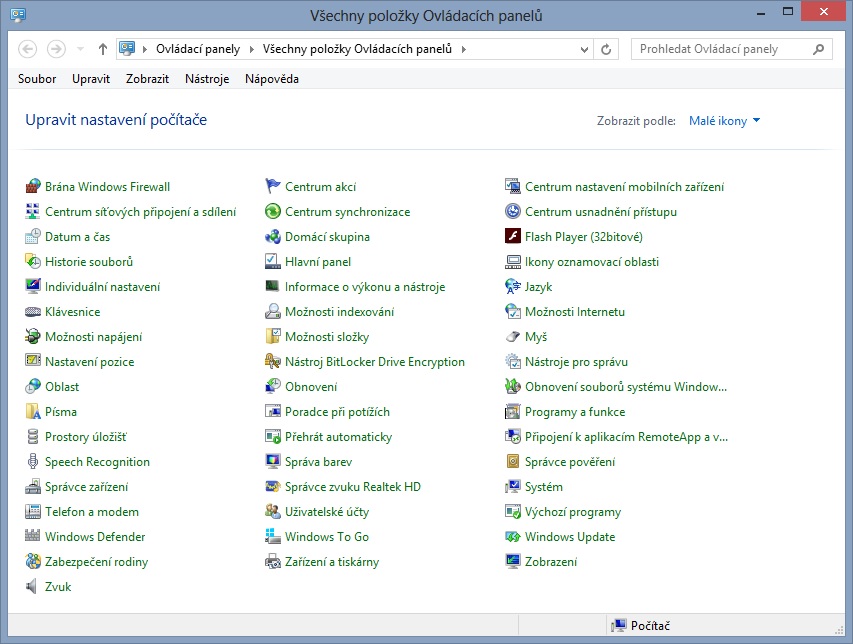Open the Windows Defender icon
This screenshot has height=644, width=853.
point(33,537)
